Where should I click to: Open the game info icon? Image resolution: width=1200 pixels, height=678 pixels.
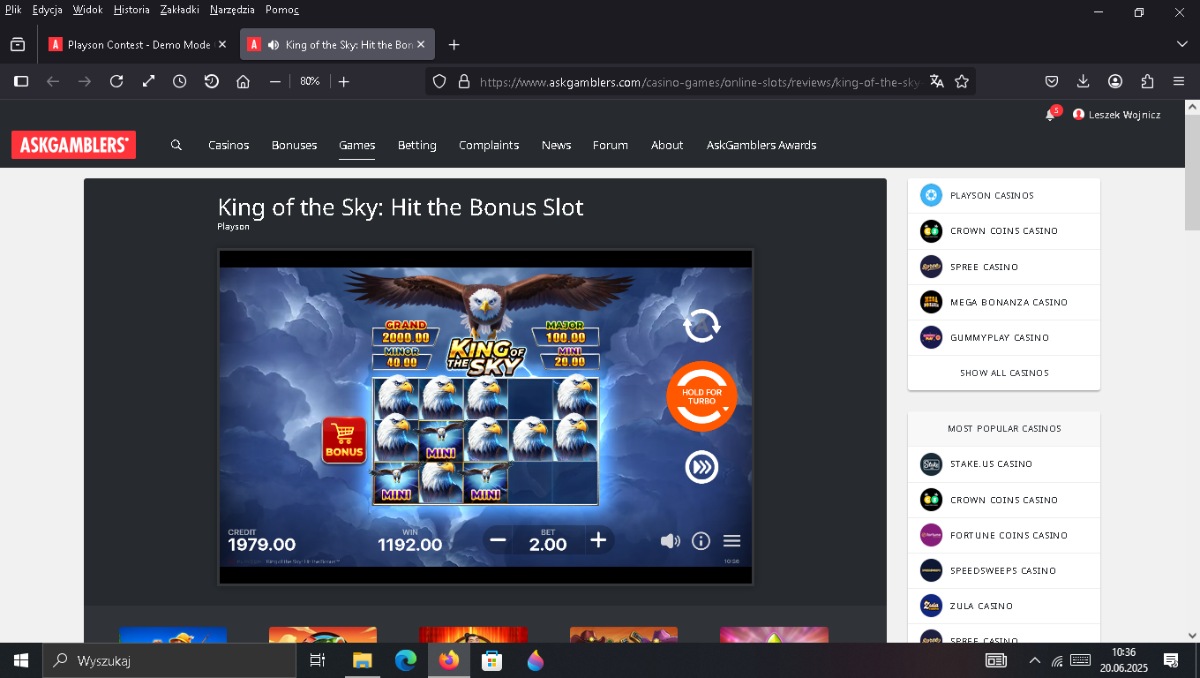click(x=701, y=541)
